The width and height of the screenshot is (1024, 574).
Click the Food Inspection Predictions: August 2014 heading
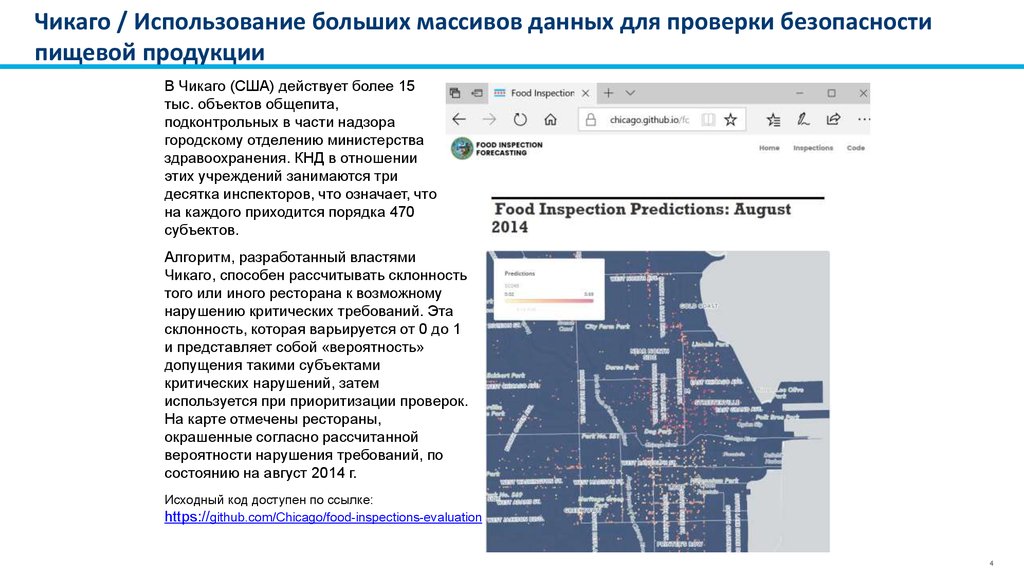641,217
